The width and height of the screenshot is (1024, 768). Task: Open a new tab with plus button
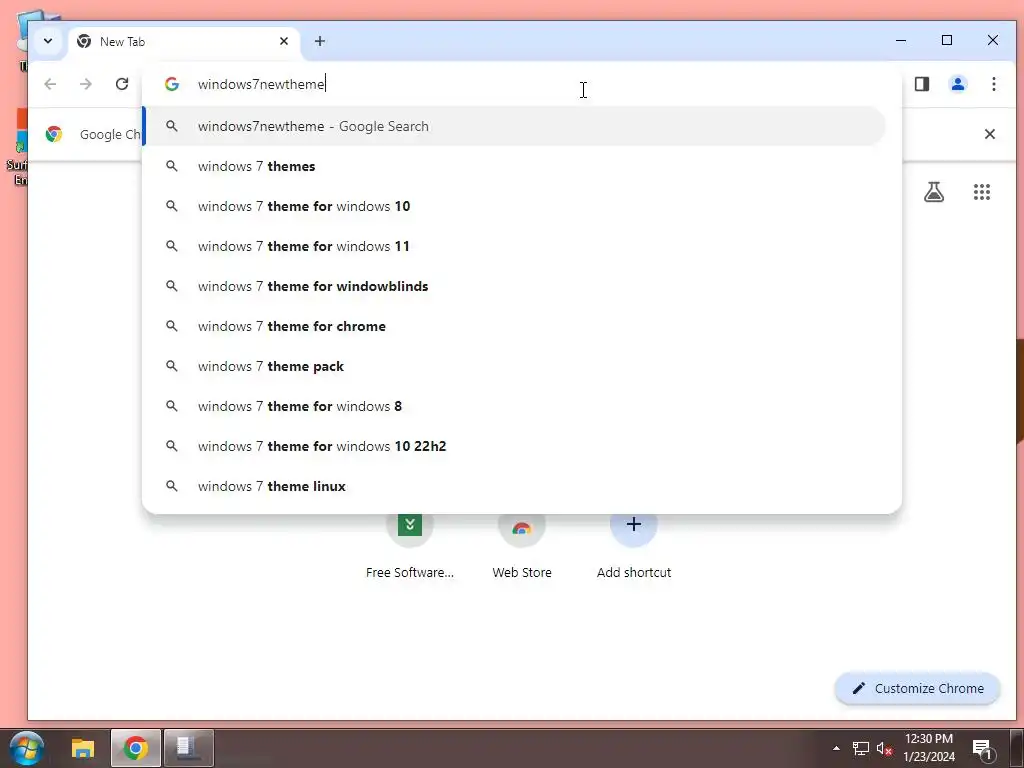click(319, 41)
